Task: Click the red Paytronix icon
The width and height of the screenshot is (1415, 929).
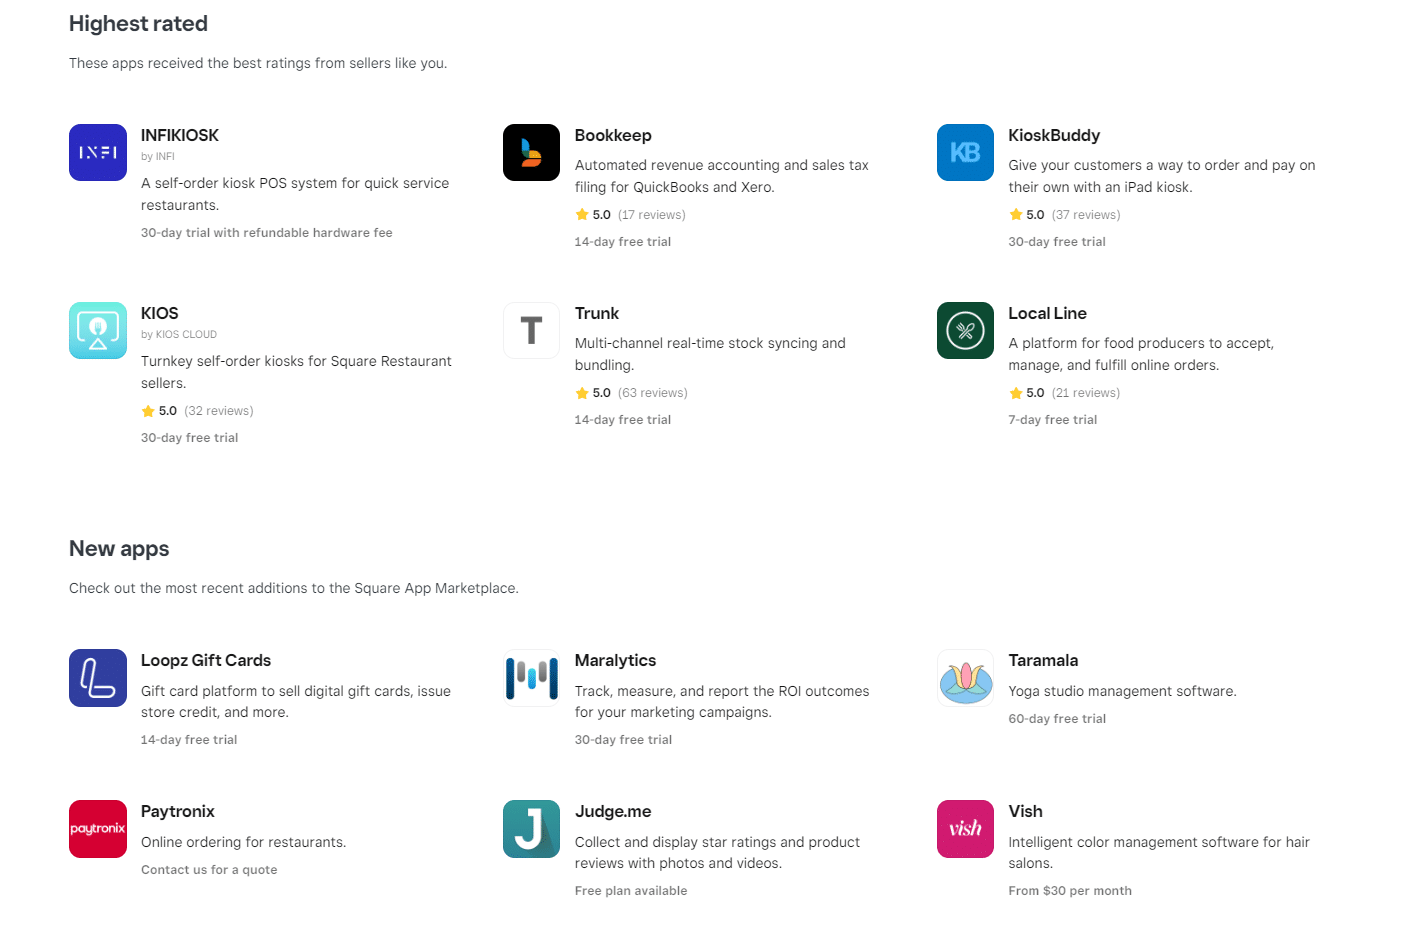Action: [x=98, y=829]
